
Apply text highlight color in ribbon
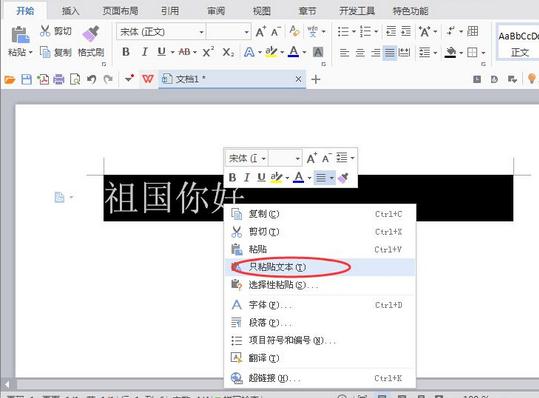click(x=271, y=52)
